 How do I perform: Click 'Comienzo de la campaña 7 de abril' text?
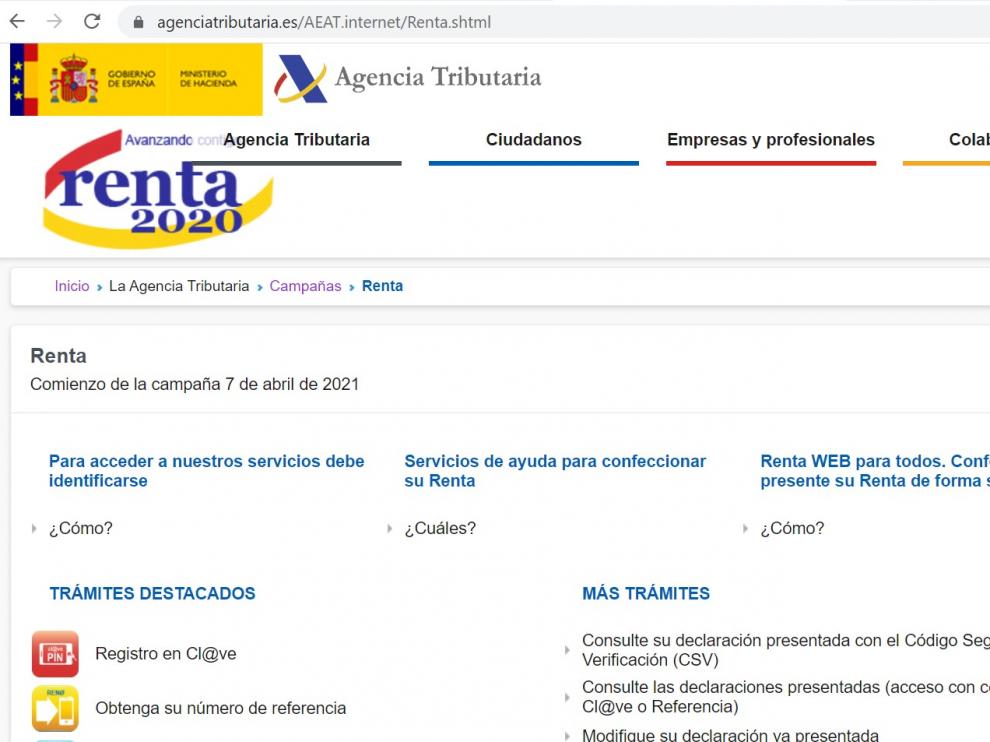pos(194,385)
